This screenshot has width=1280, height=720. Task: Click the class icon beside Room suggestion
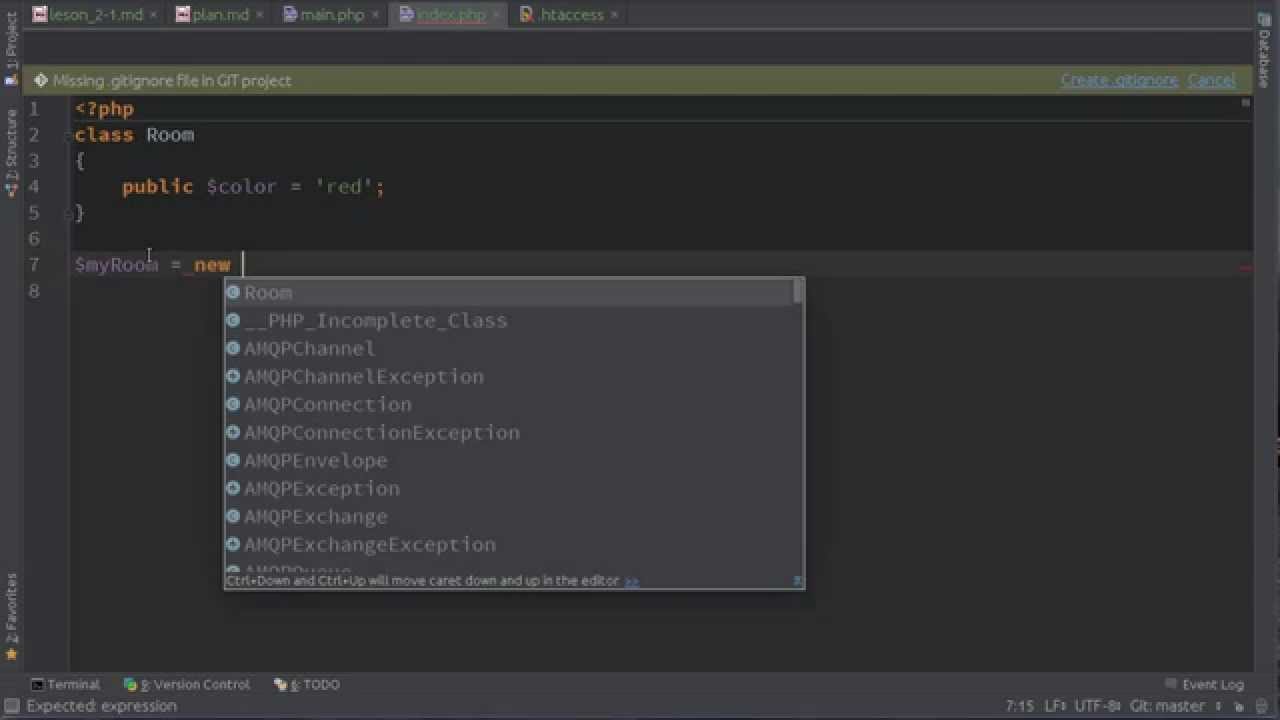[x=233, y=292]
